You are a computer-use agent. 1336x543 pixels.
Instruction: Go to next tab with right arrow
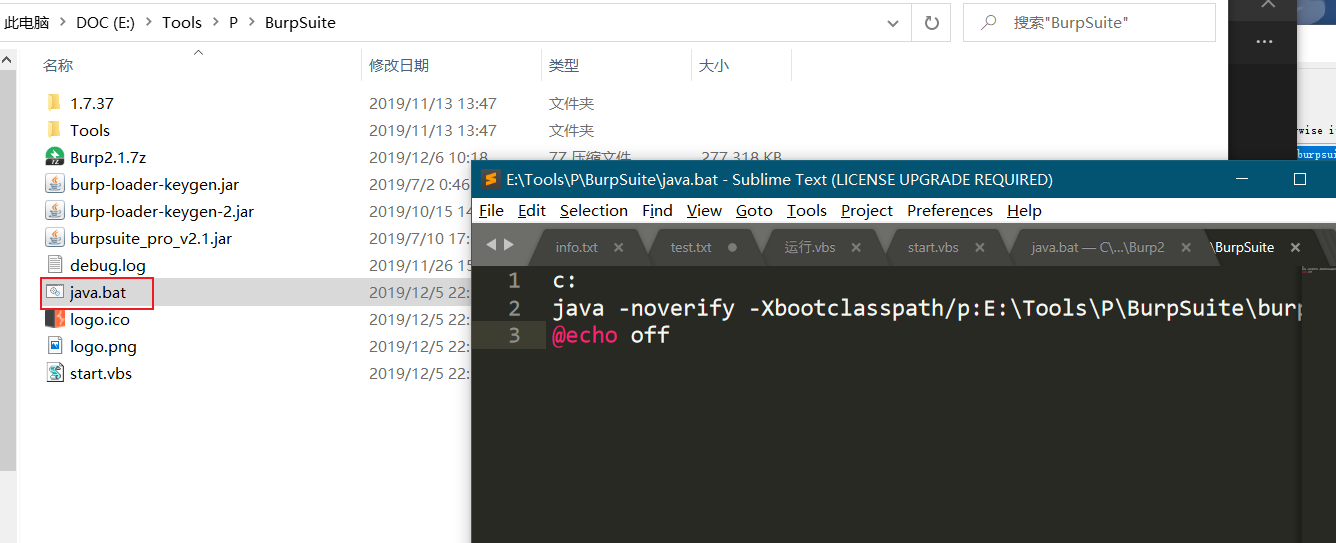click(509, 246)
